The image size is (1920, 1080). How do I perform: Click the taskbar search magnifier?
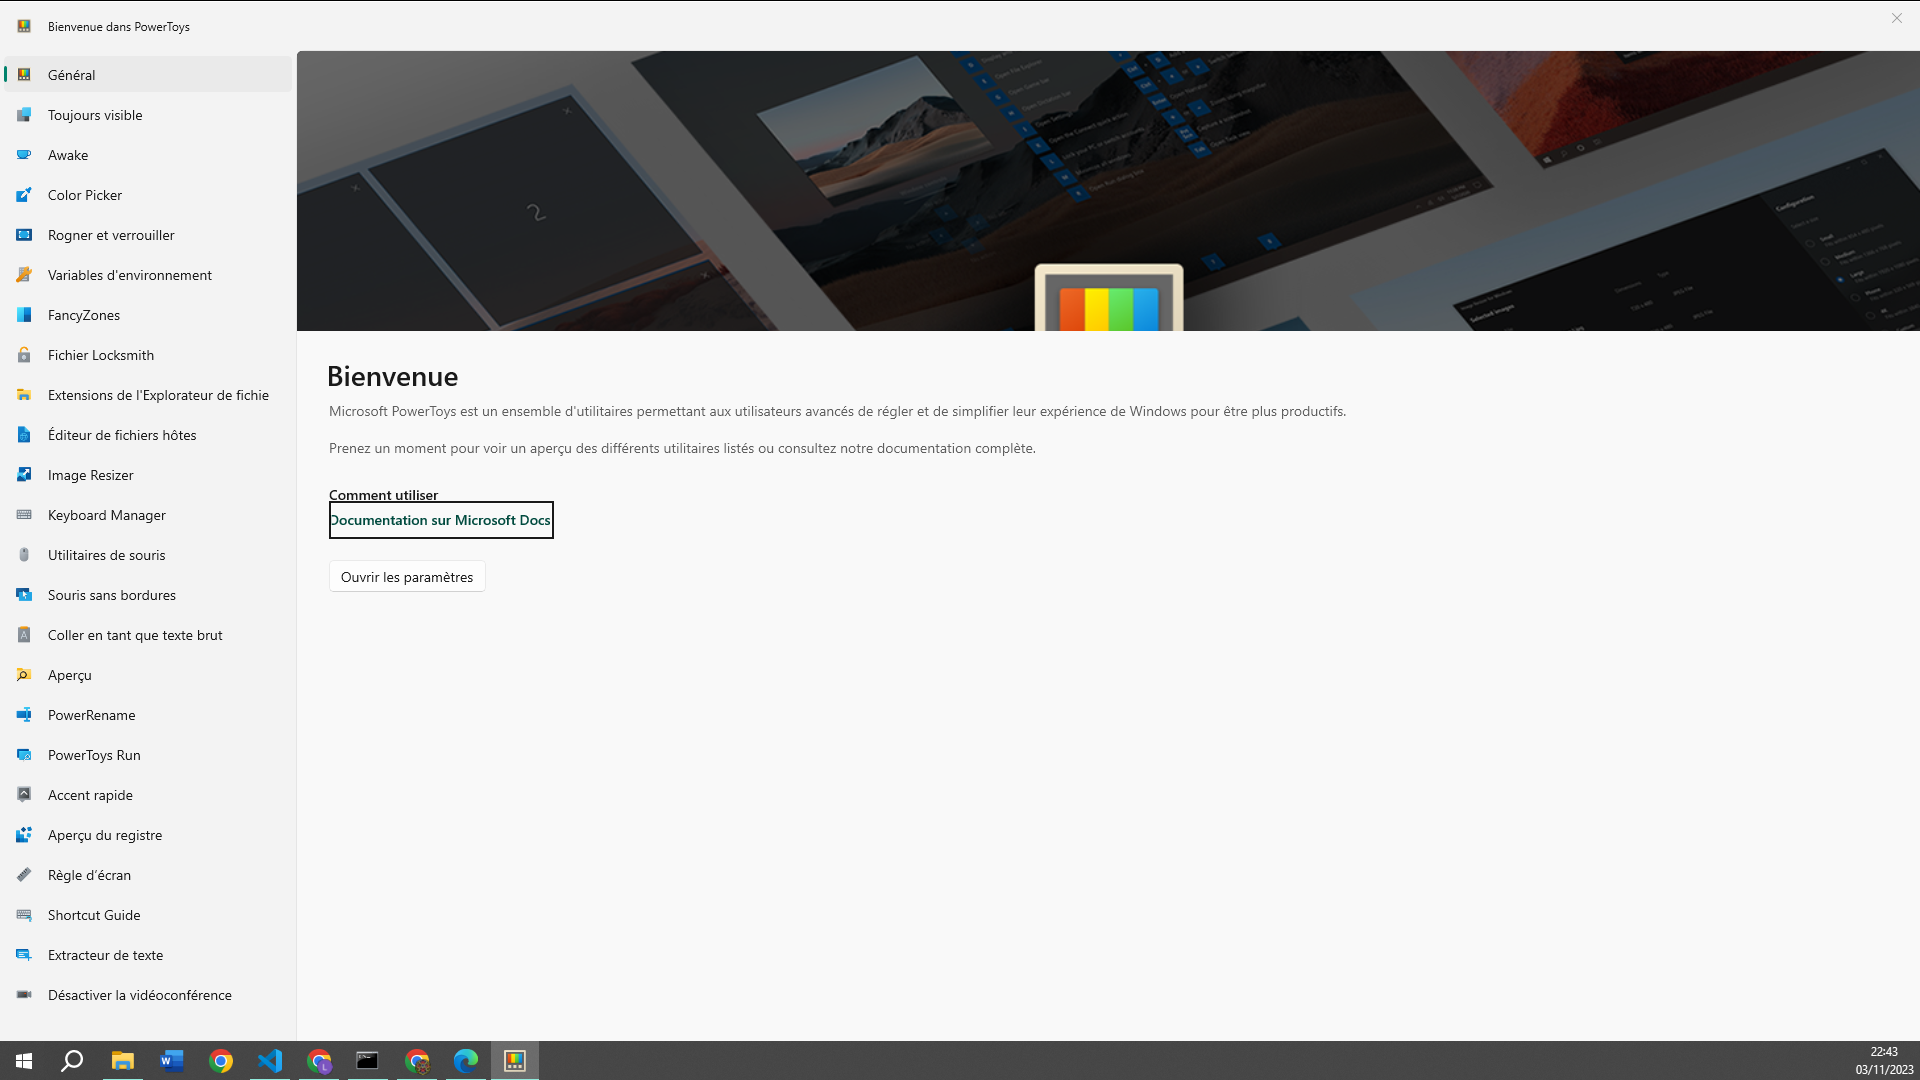[x=72, y=1060]
